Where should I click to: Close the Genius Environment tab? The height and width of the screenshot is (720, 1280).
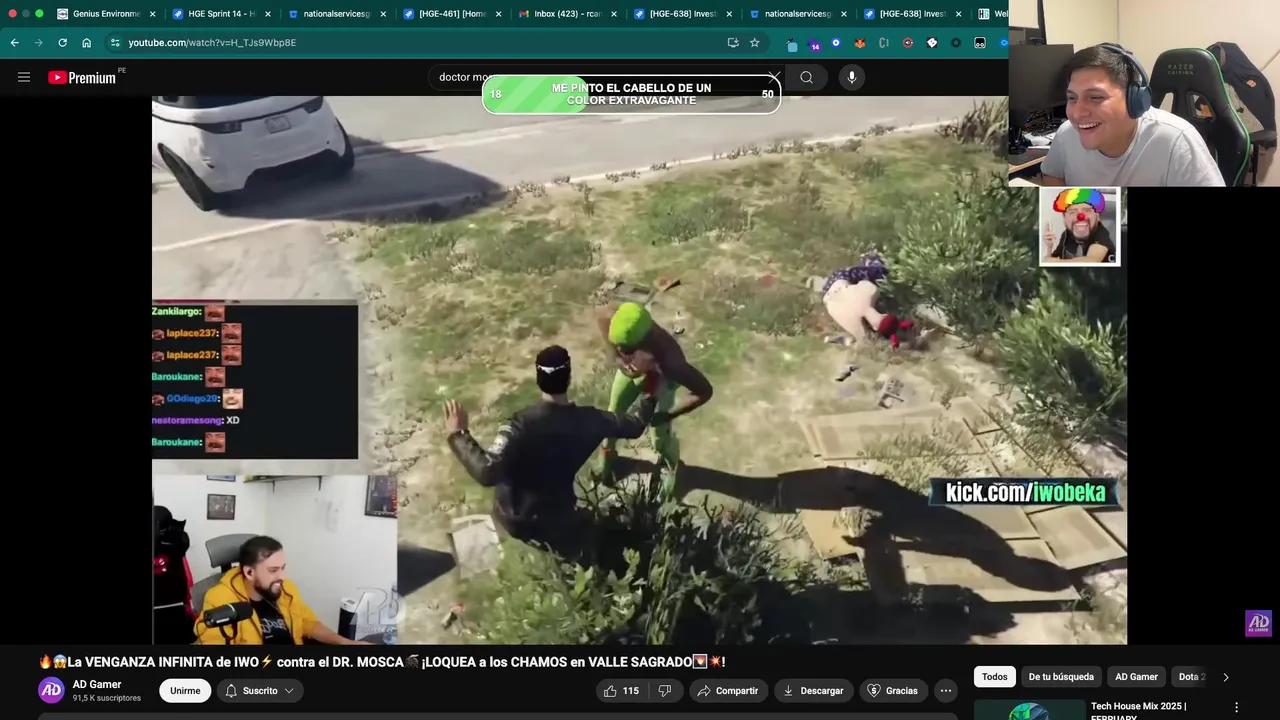[x=153, y=14]
